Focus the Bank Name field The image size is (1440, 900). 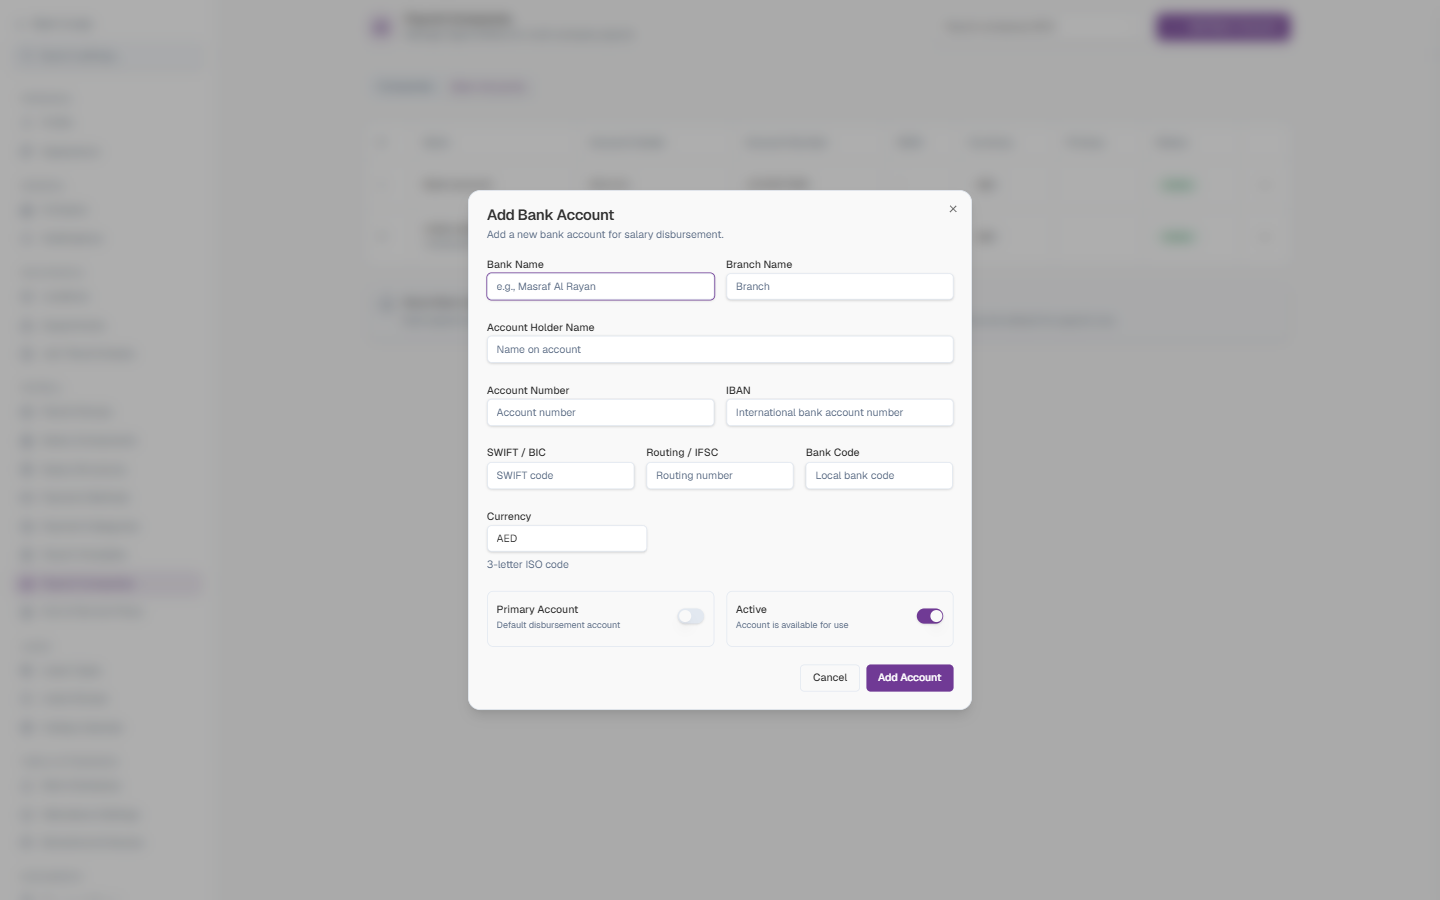[x=600, y=287]
